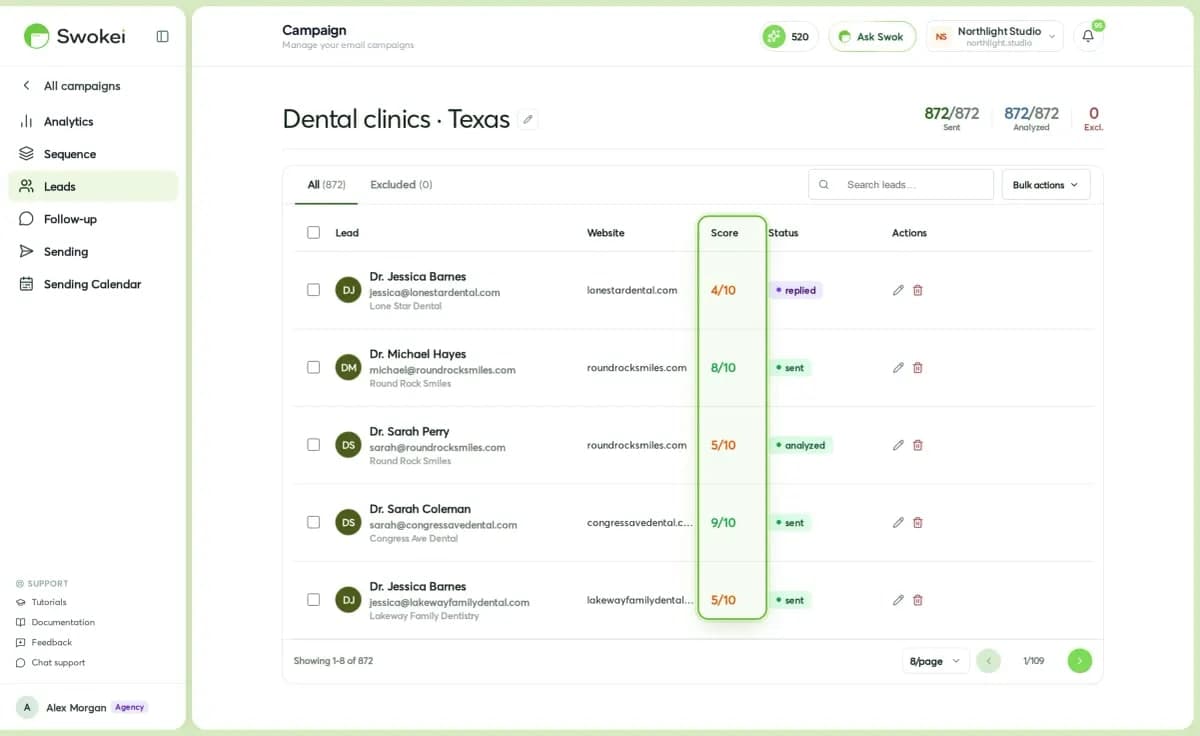Viewport: 1200px width, 736px height.
Task: Delete lead jessica@lakewayfamilydental.com
Action: point(918,600)
